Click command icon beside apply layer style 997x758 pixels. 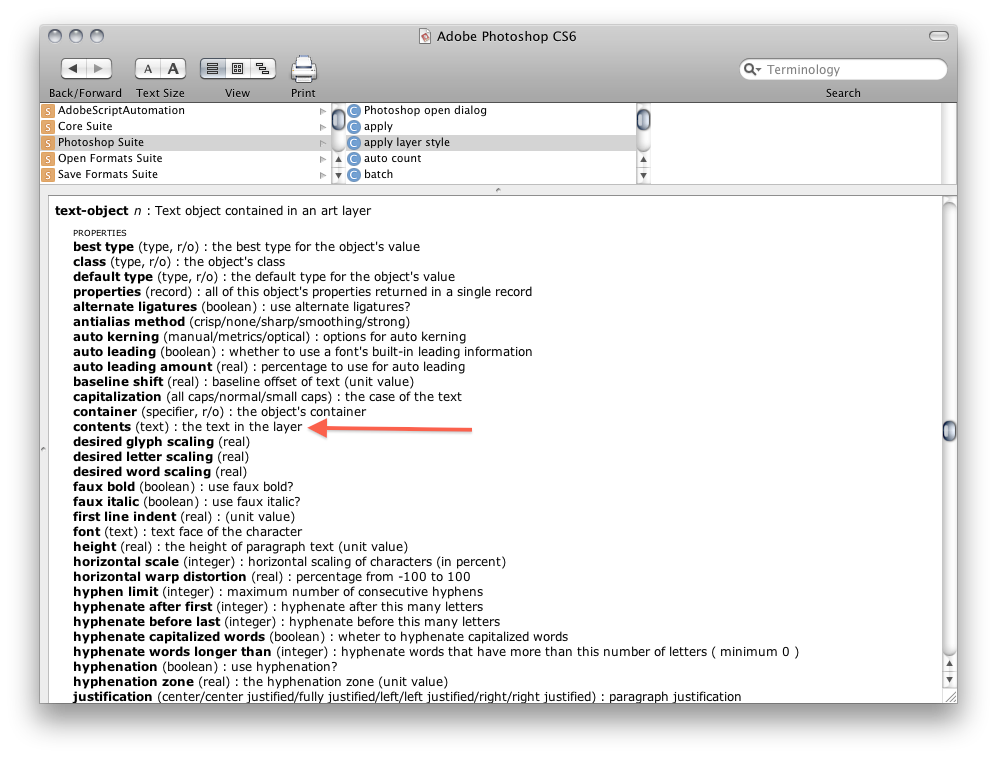(x=354, y=142)
